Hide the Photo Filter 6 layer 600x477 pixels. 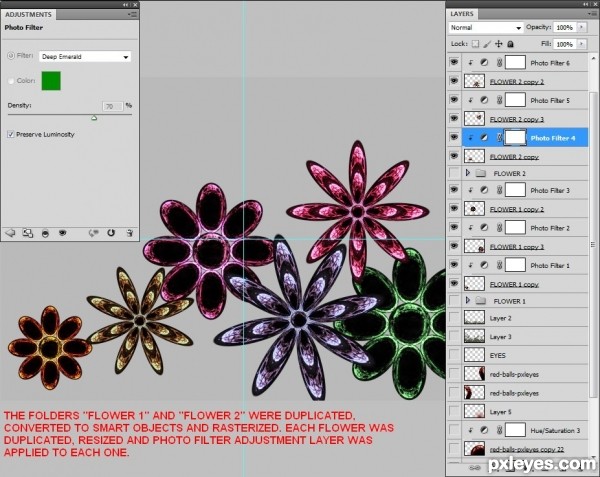pyautogui.click(x=454, y=62)
